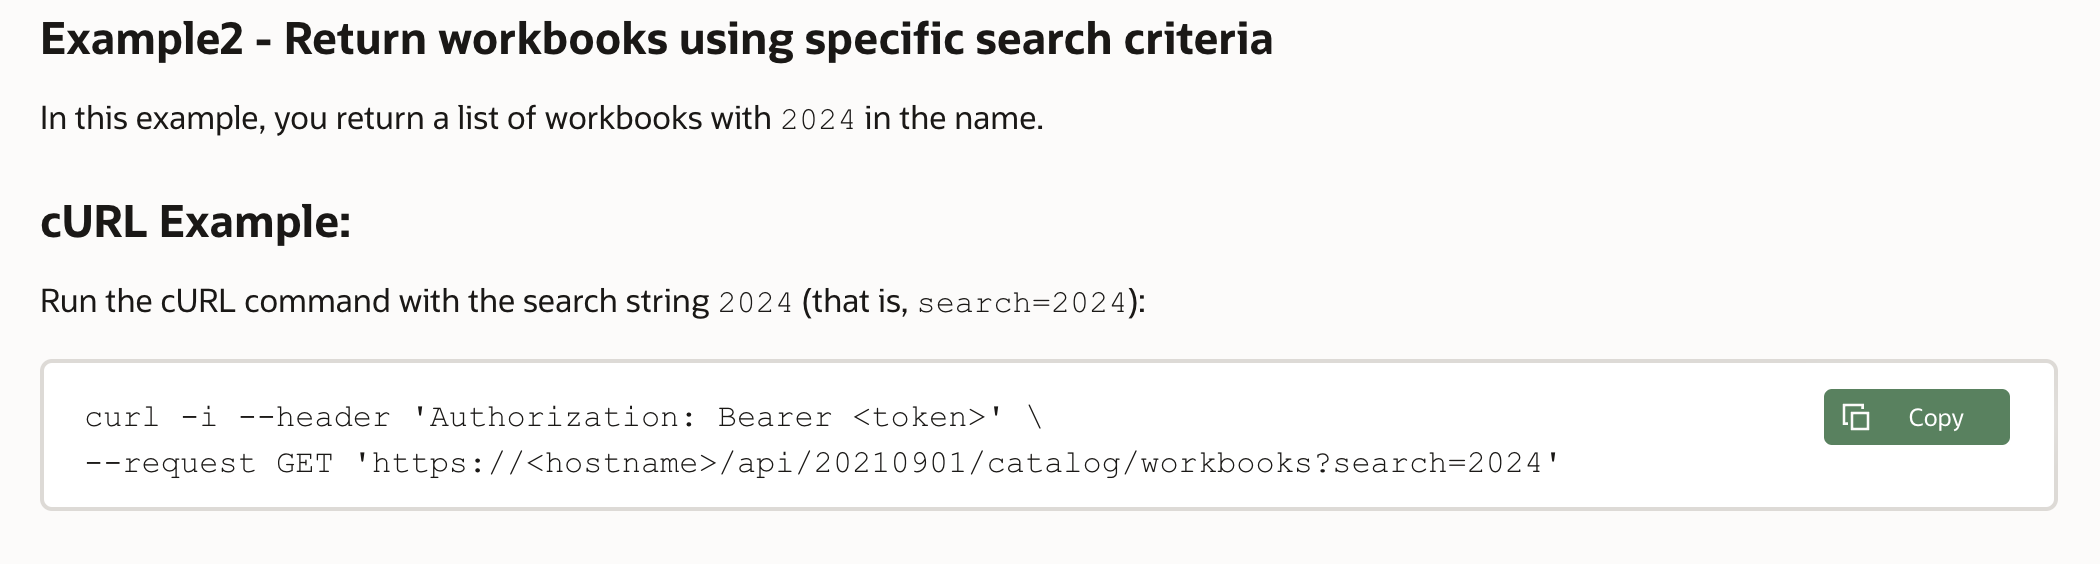
Task: Click workbooks?search=2024 at the URL end
Action: tap(1341, 464)
